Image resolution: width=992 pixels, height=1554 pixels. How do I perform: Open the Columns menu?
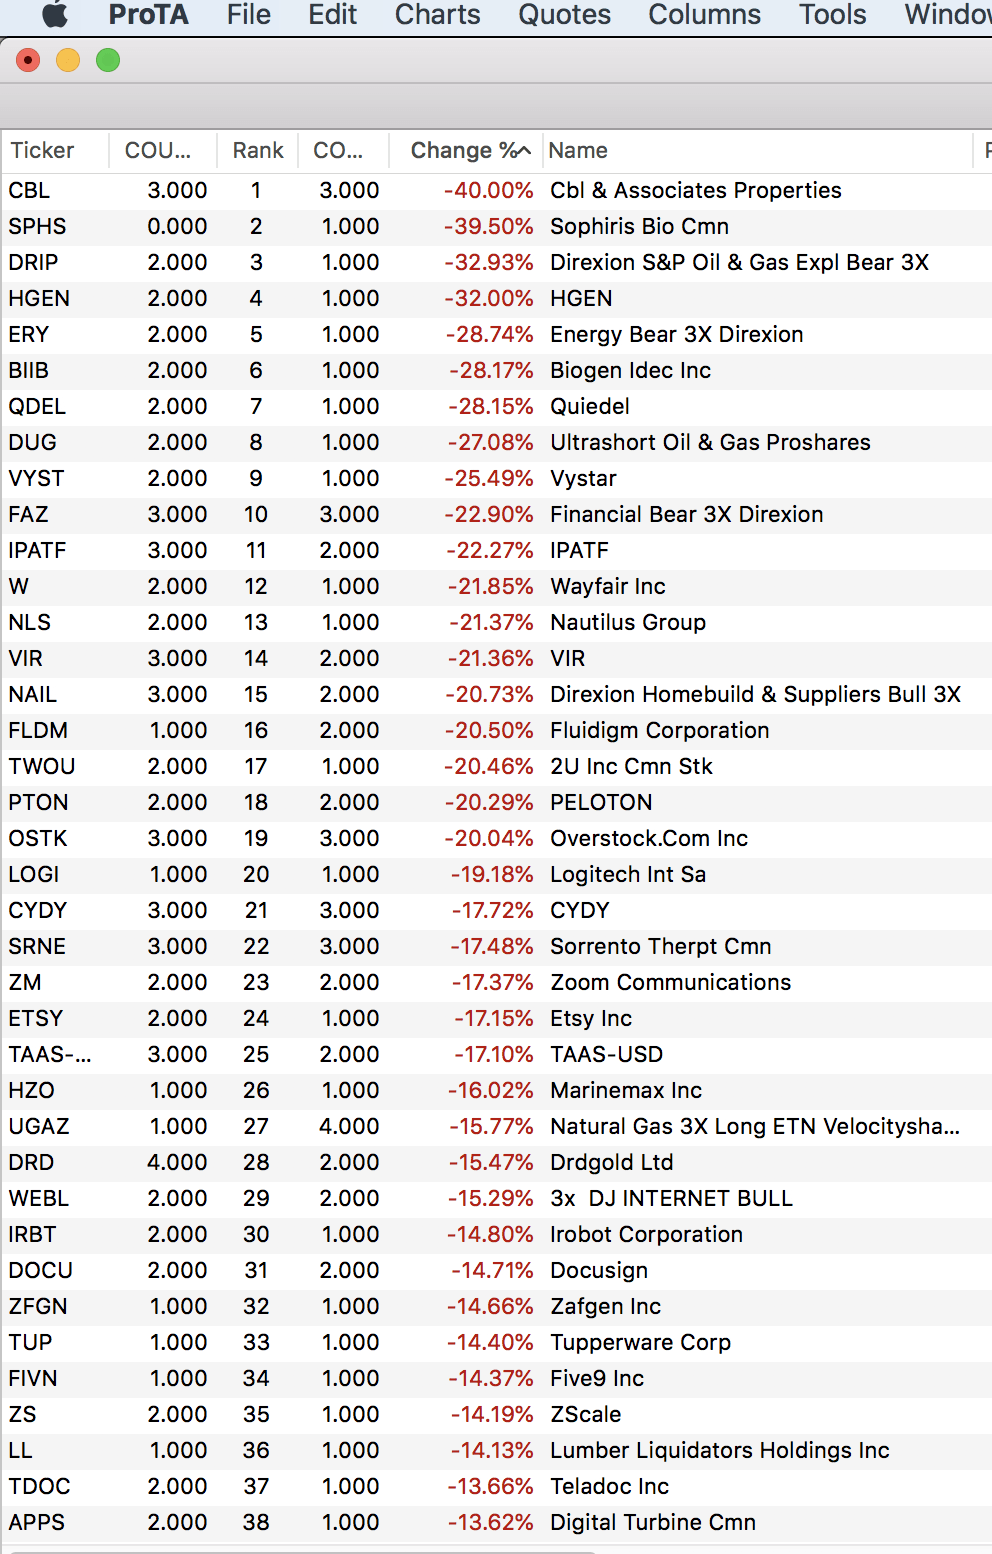coord(704,14)
